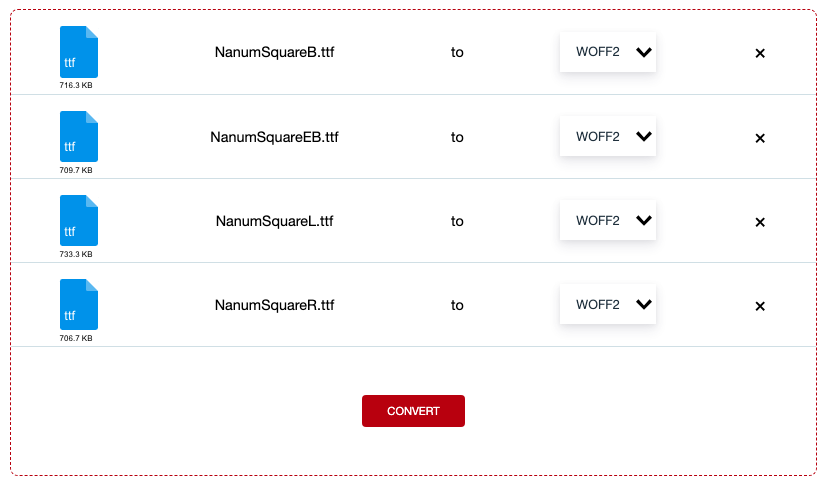Remove NanumSquareR.ttf from the queue
This screenshot has width=826, height=485.
760,306
